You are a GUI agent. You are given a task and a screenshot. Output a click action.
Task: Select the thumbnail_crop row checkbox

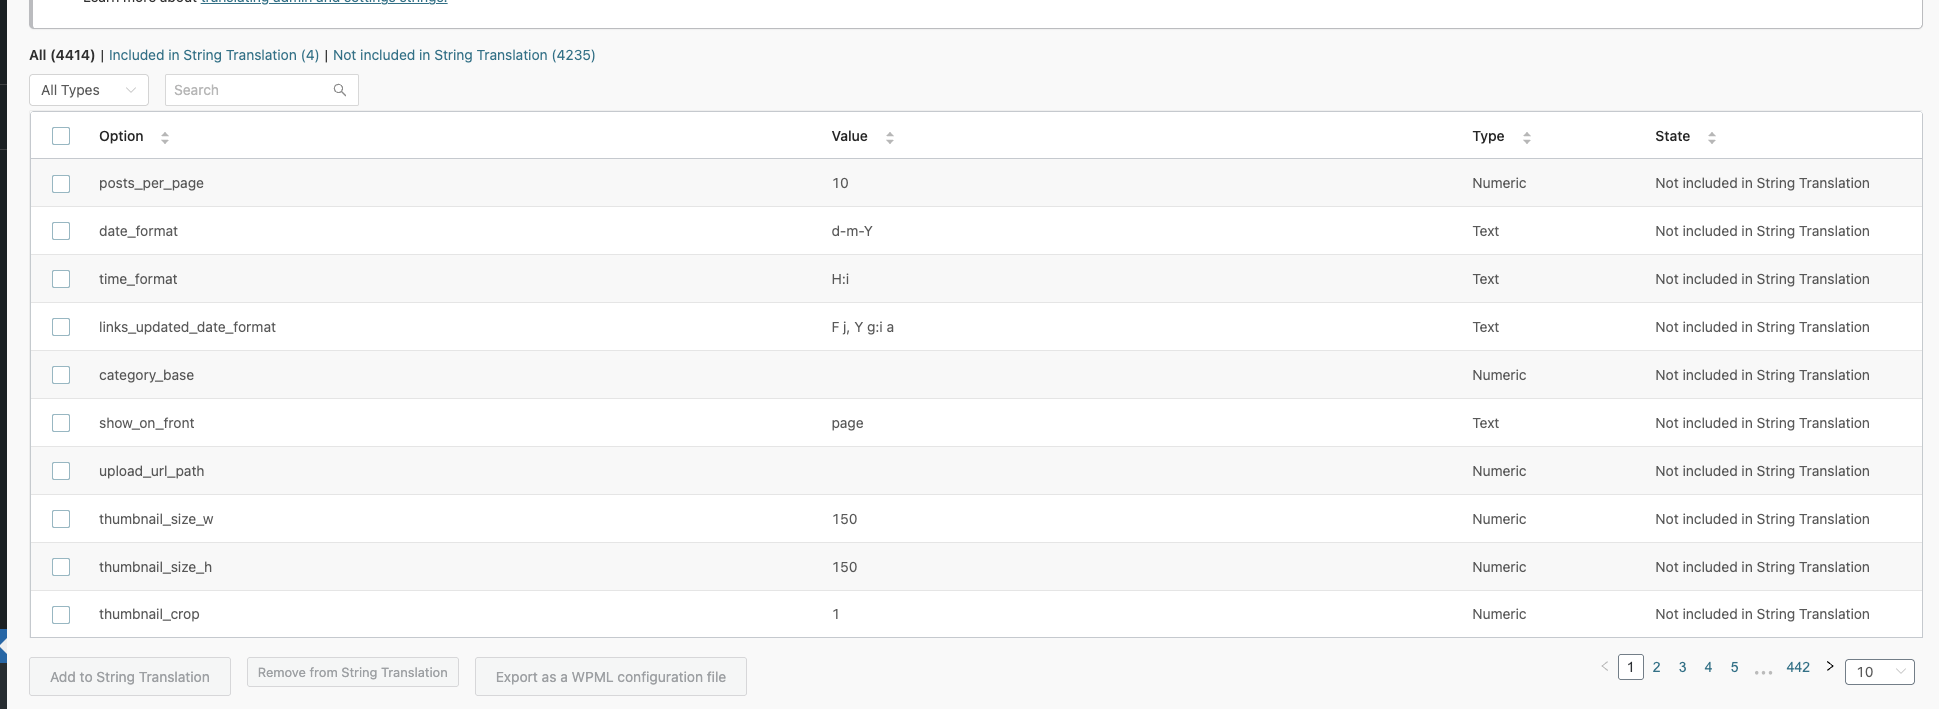tap(61, 615)
